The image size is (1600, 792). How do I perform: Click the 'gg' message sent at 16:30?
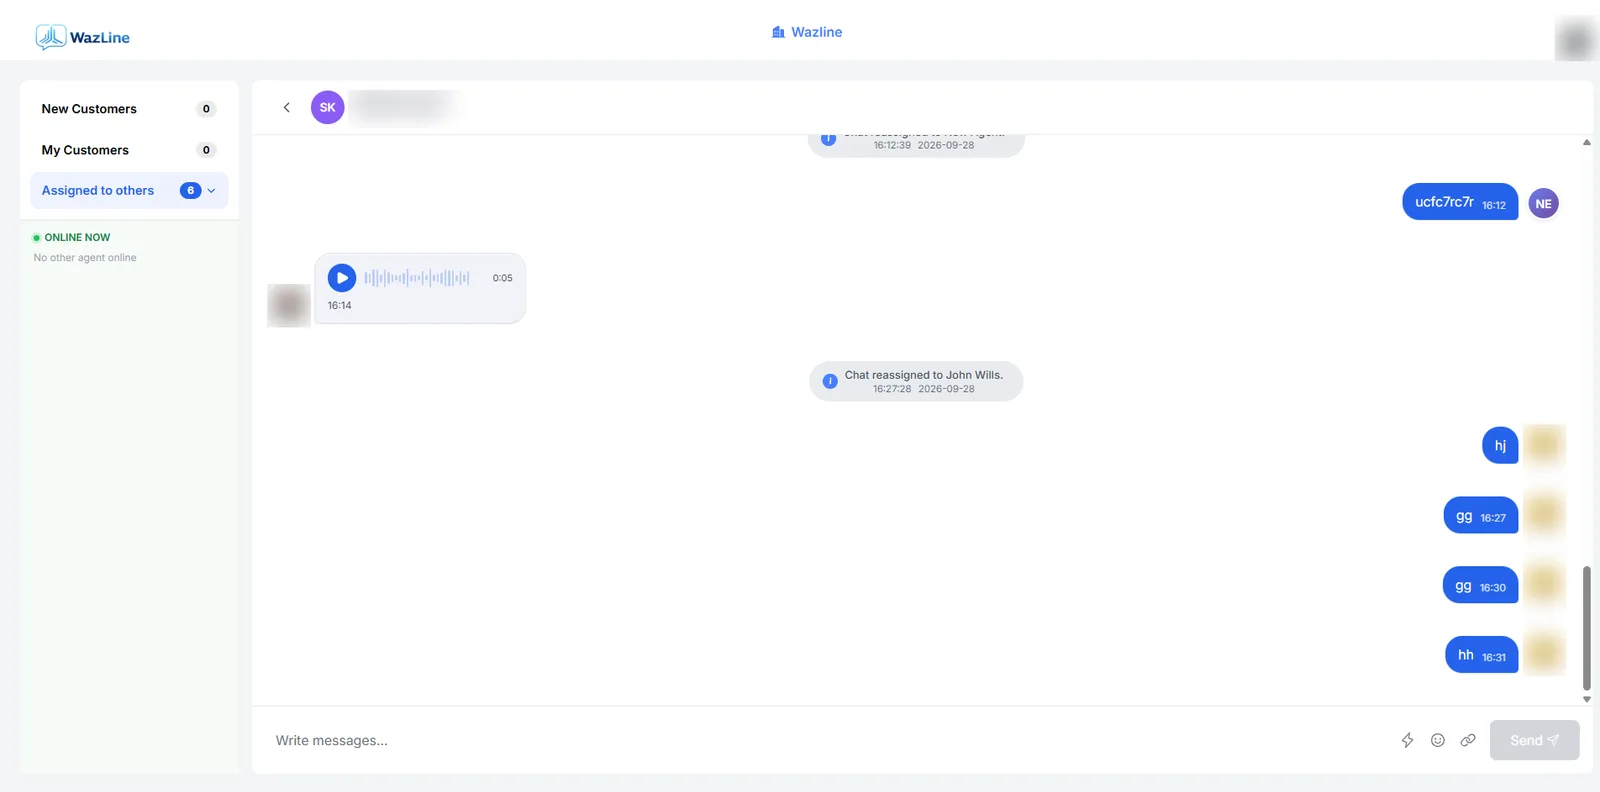click(1481, 586)
